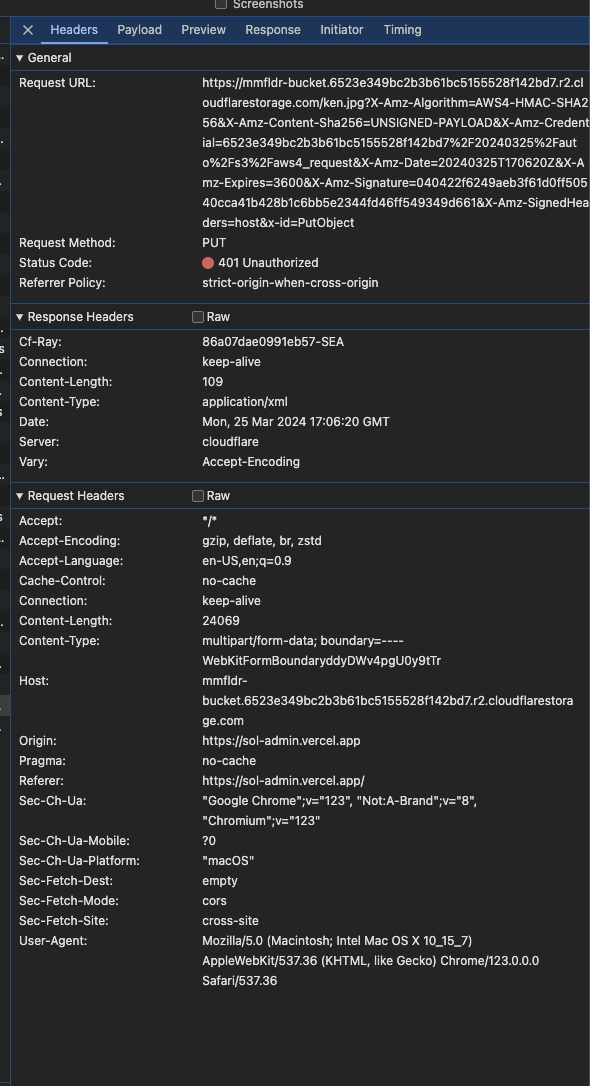Collapse the Response Headers section
The width and height of the screenshot is (590, 1086).
tap(20, 317)
